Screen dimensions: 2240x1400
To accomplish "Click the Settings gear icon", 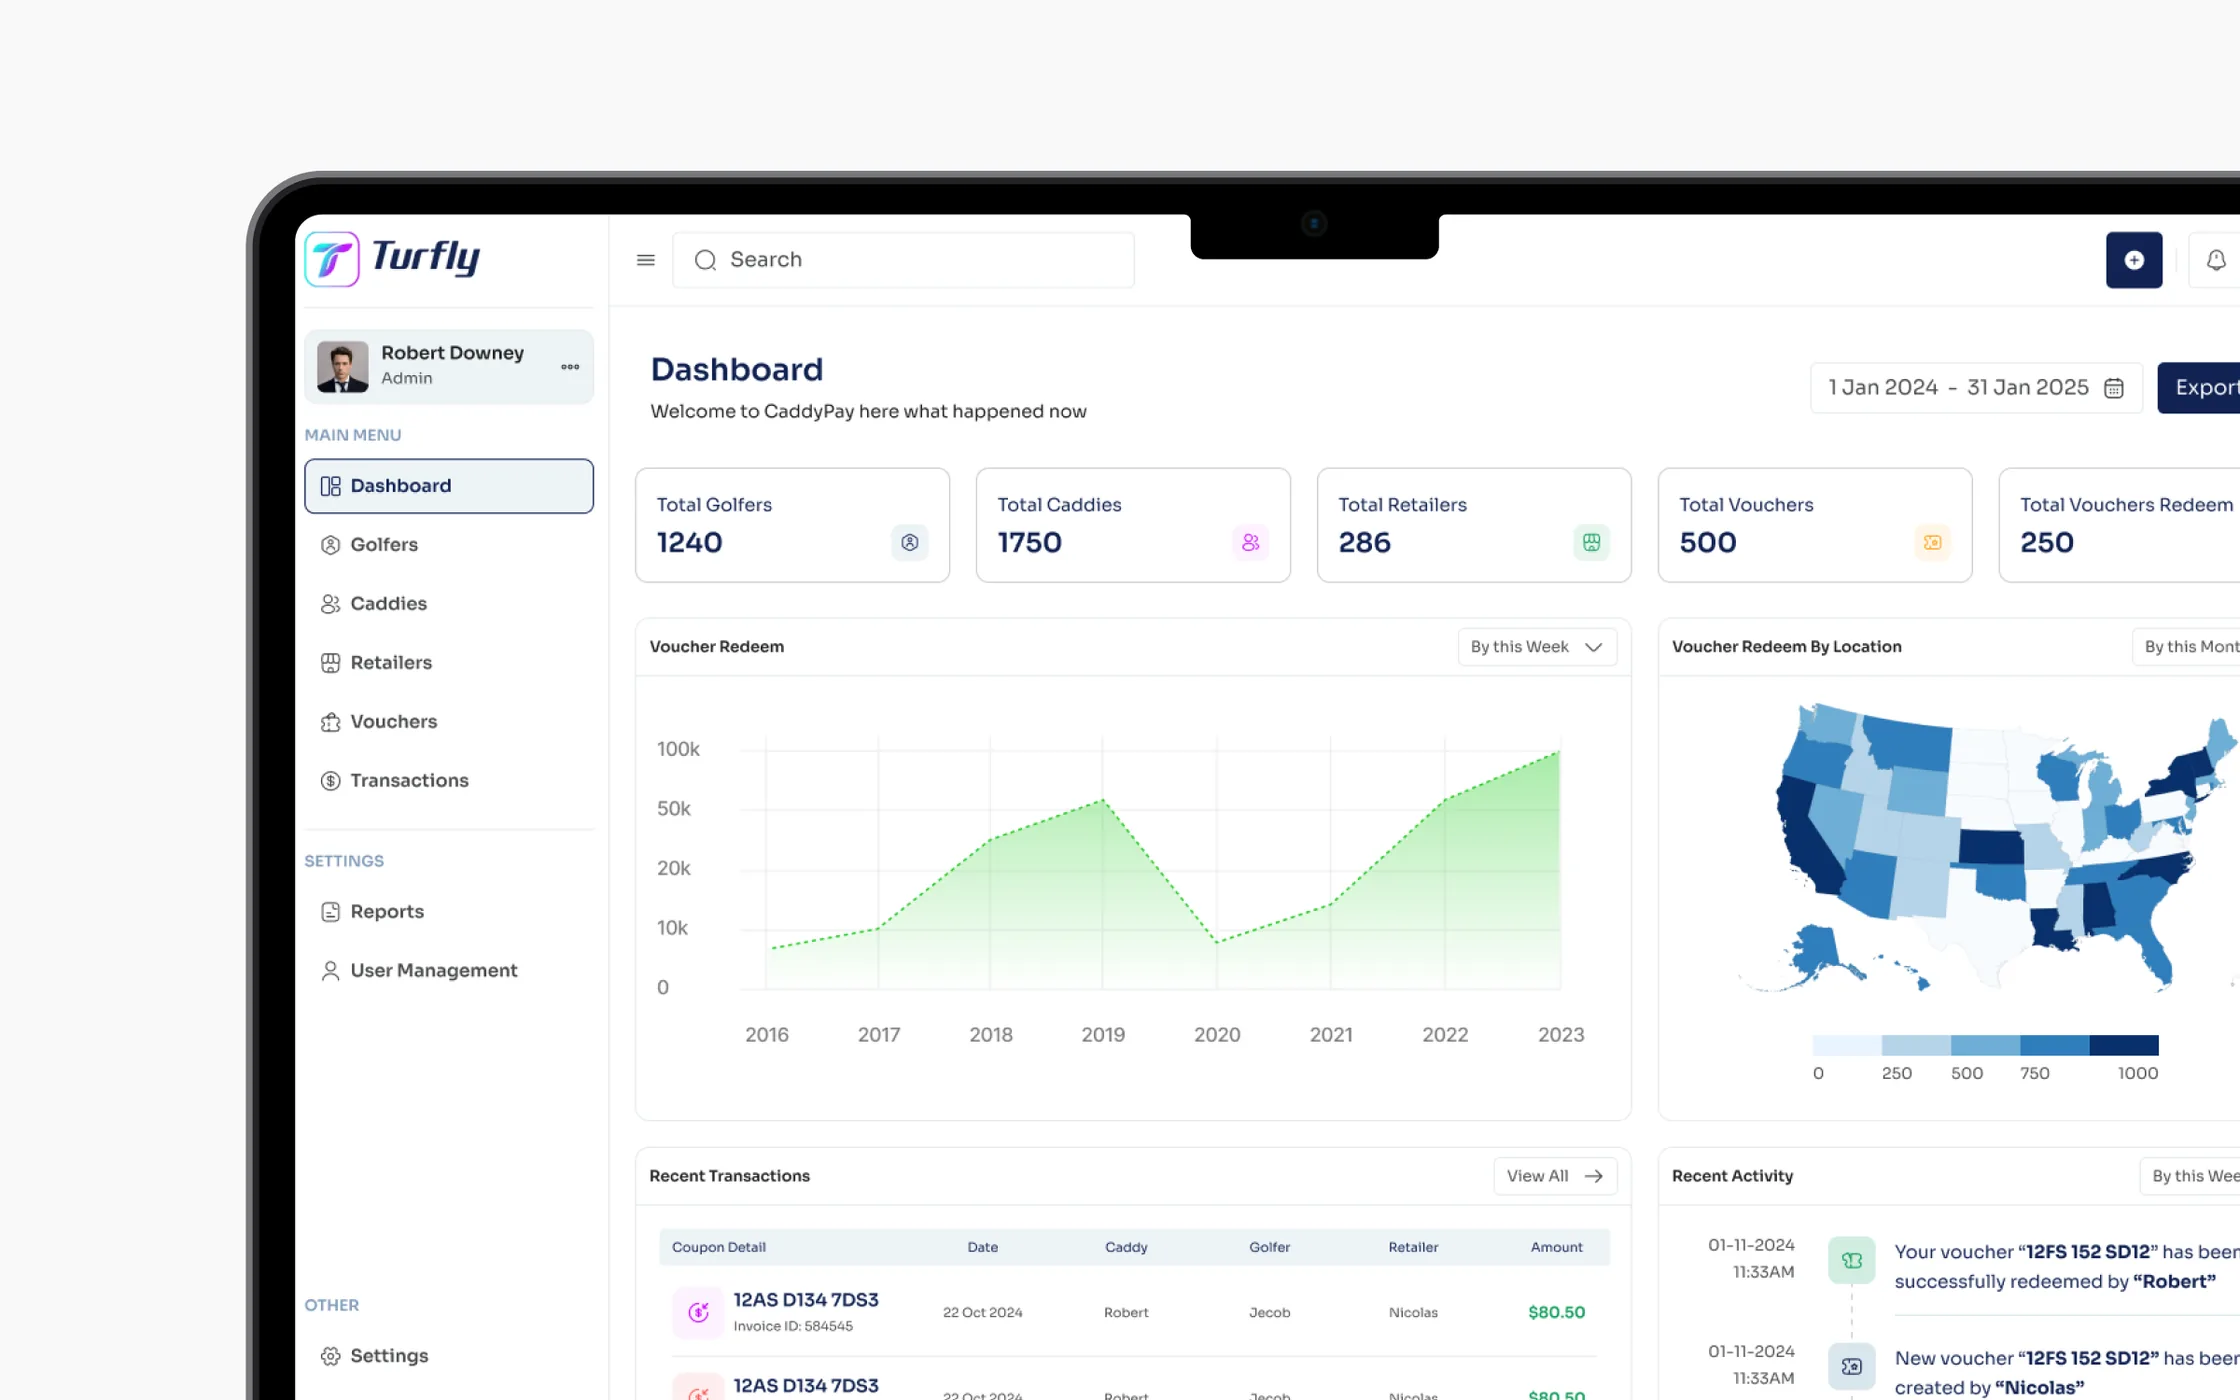I will (x=330, y=1356).
